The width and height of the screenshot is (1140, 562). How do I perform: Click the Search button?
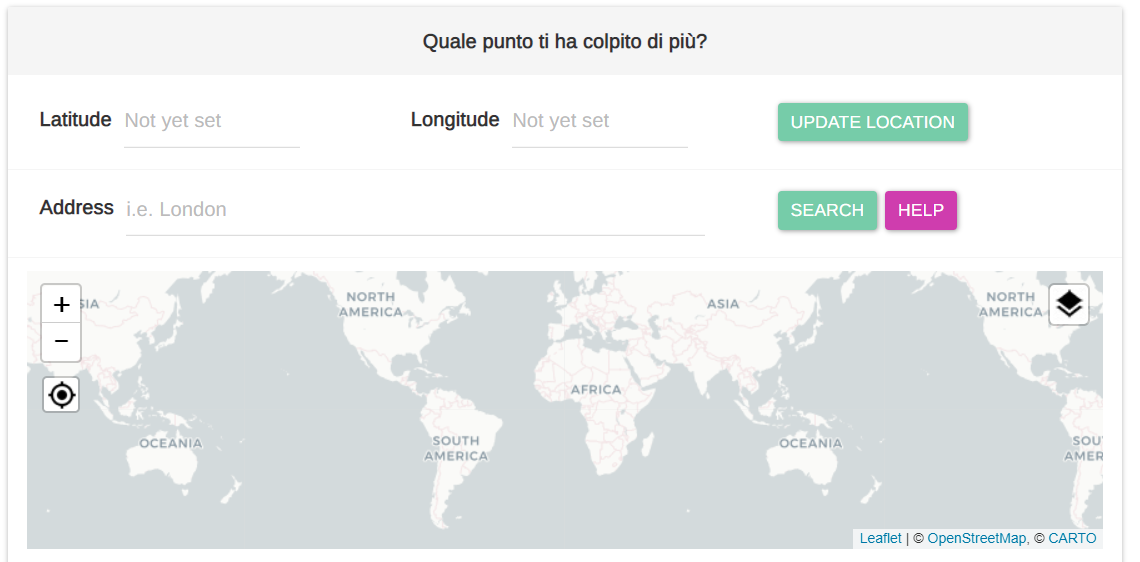tap(827, 210)
